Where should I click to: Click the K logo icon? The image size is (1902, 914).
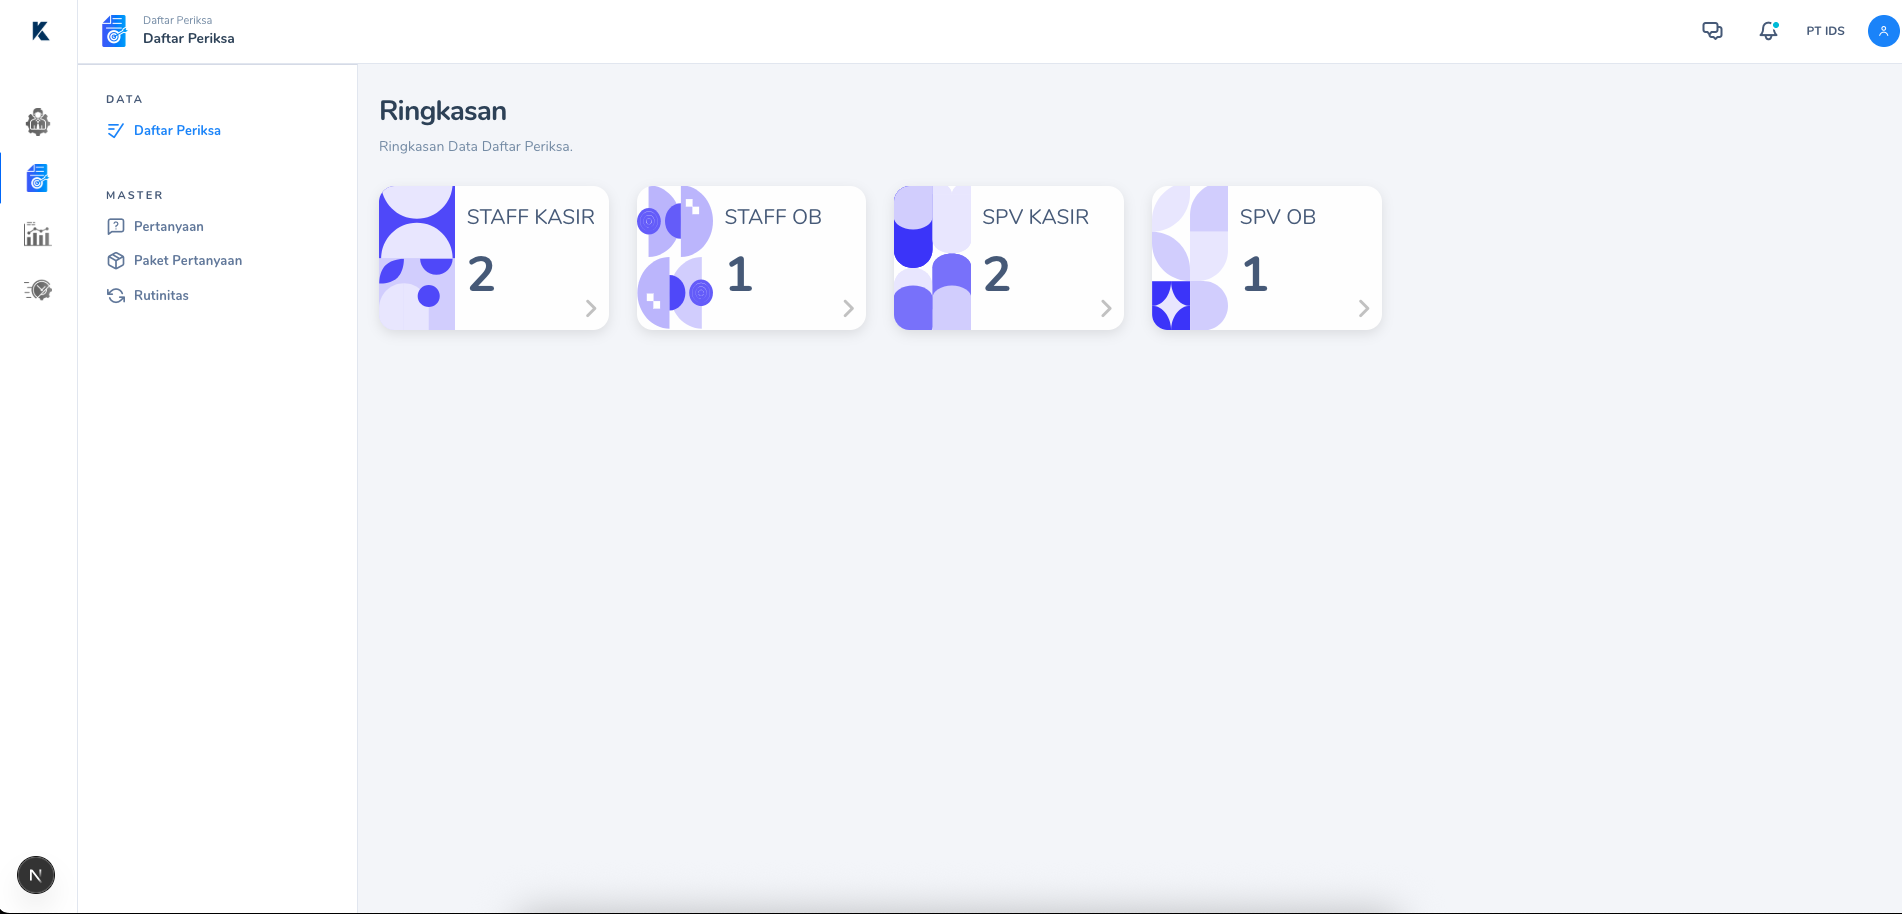(x=40, y=31)
